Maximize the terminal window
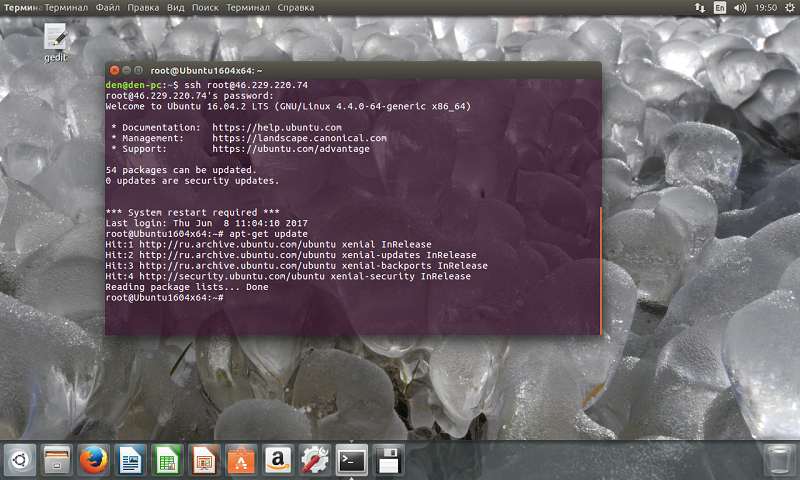This screenshot has height=480, width=800. (138, 70)
